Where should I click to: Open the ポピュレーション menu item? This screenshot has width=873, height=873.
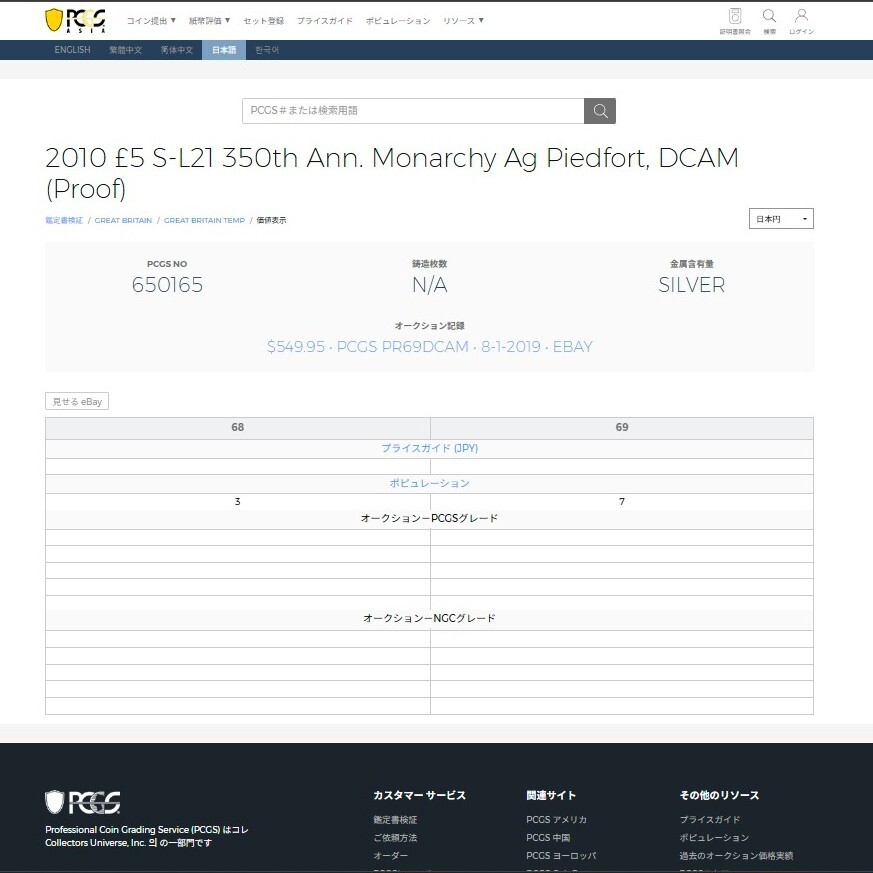pos(398,21)
